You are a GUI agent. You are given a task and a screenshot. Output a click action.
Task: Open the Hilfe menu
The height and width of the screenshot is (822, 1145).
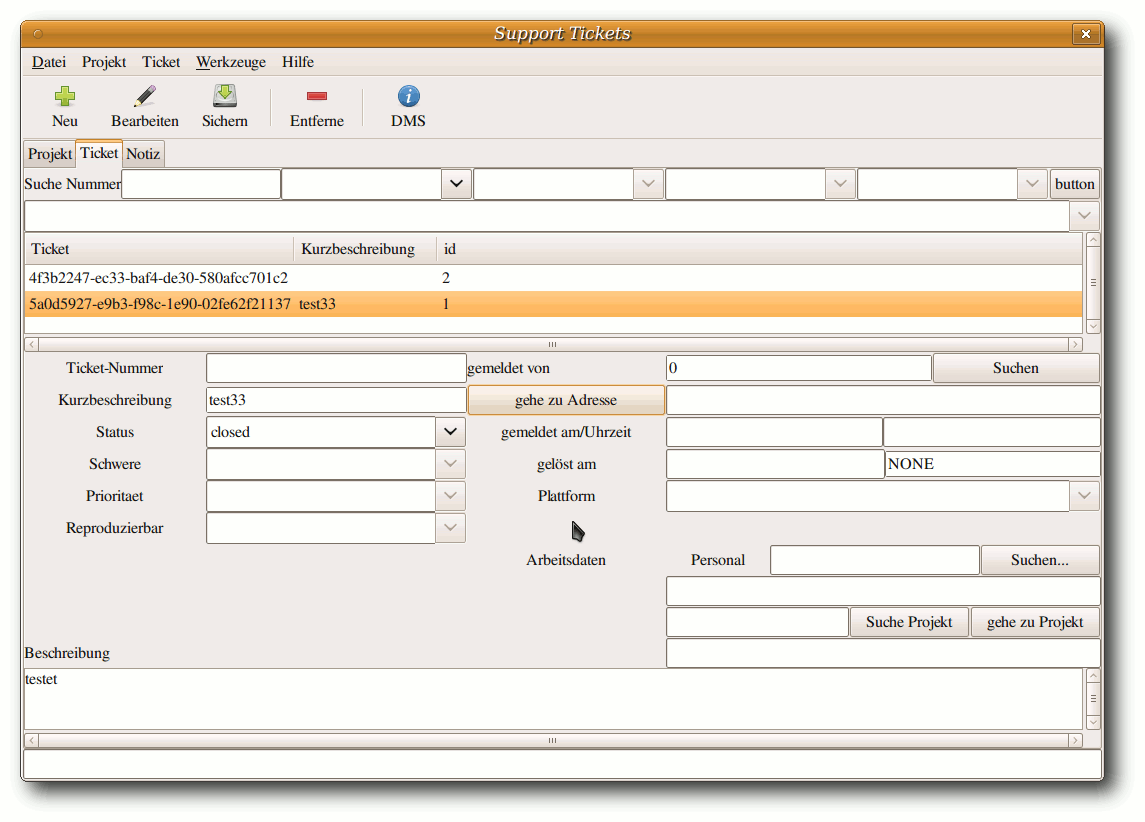(x=298, y=62)
